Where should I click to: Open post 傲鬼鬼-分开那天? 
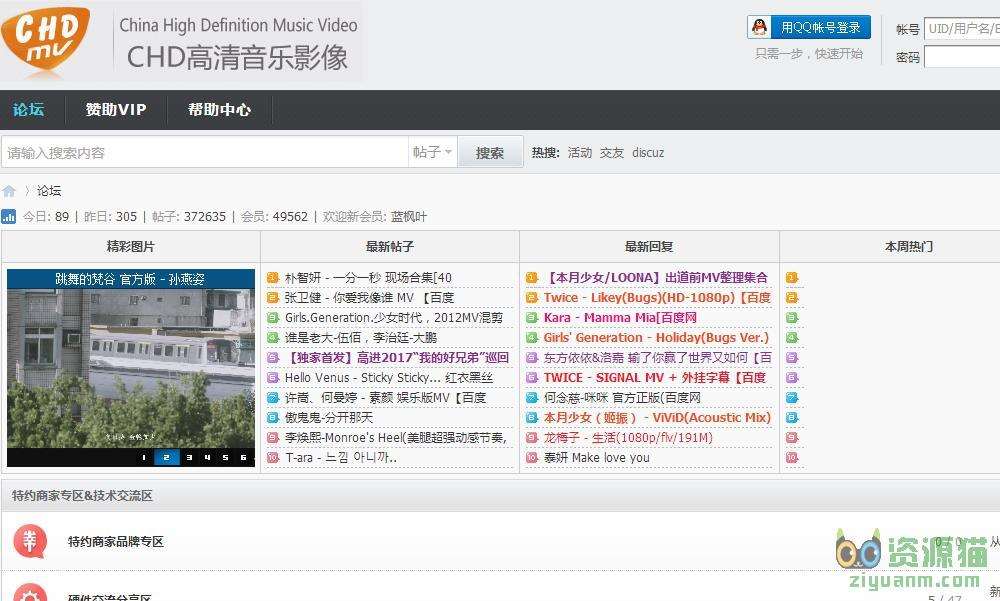[x=328, y=417]
